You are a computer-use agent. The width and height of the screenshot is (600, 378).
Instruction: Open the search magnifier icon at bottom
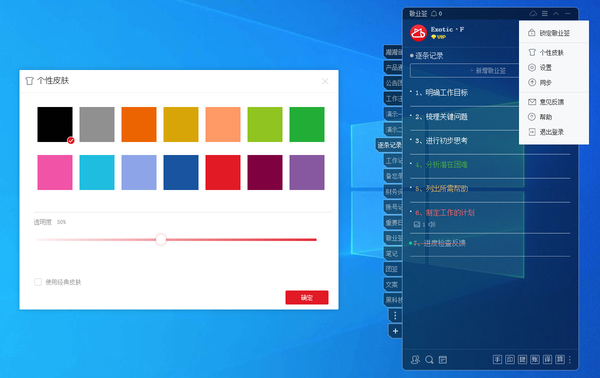point(429,360)
